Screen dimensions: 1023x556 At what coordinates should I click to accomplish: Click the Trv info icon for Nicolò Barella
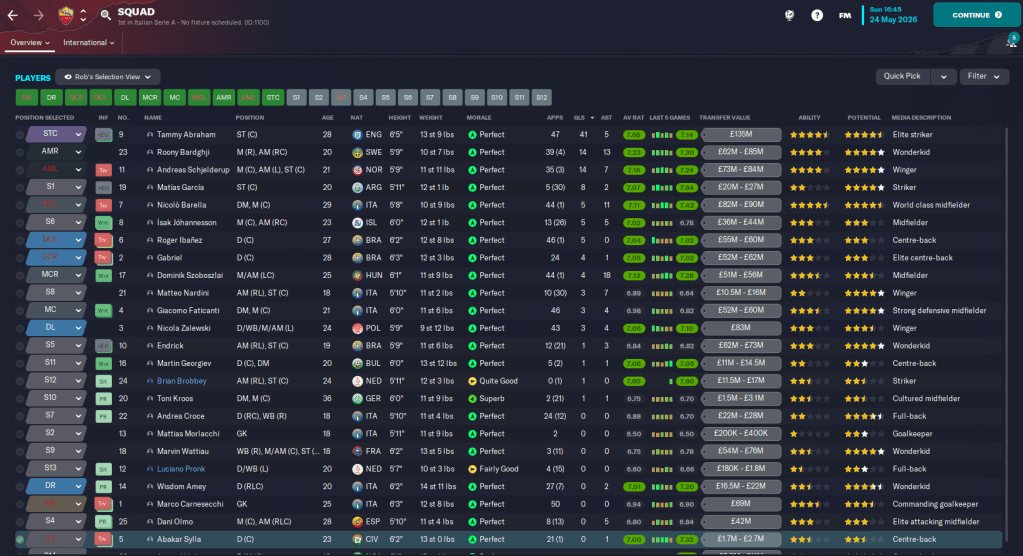click(103, 204)
